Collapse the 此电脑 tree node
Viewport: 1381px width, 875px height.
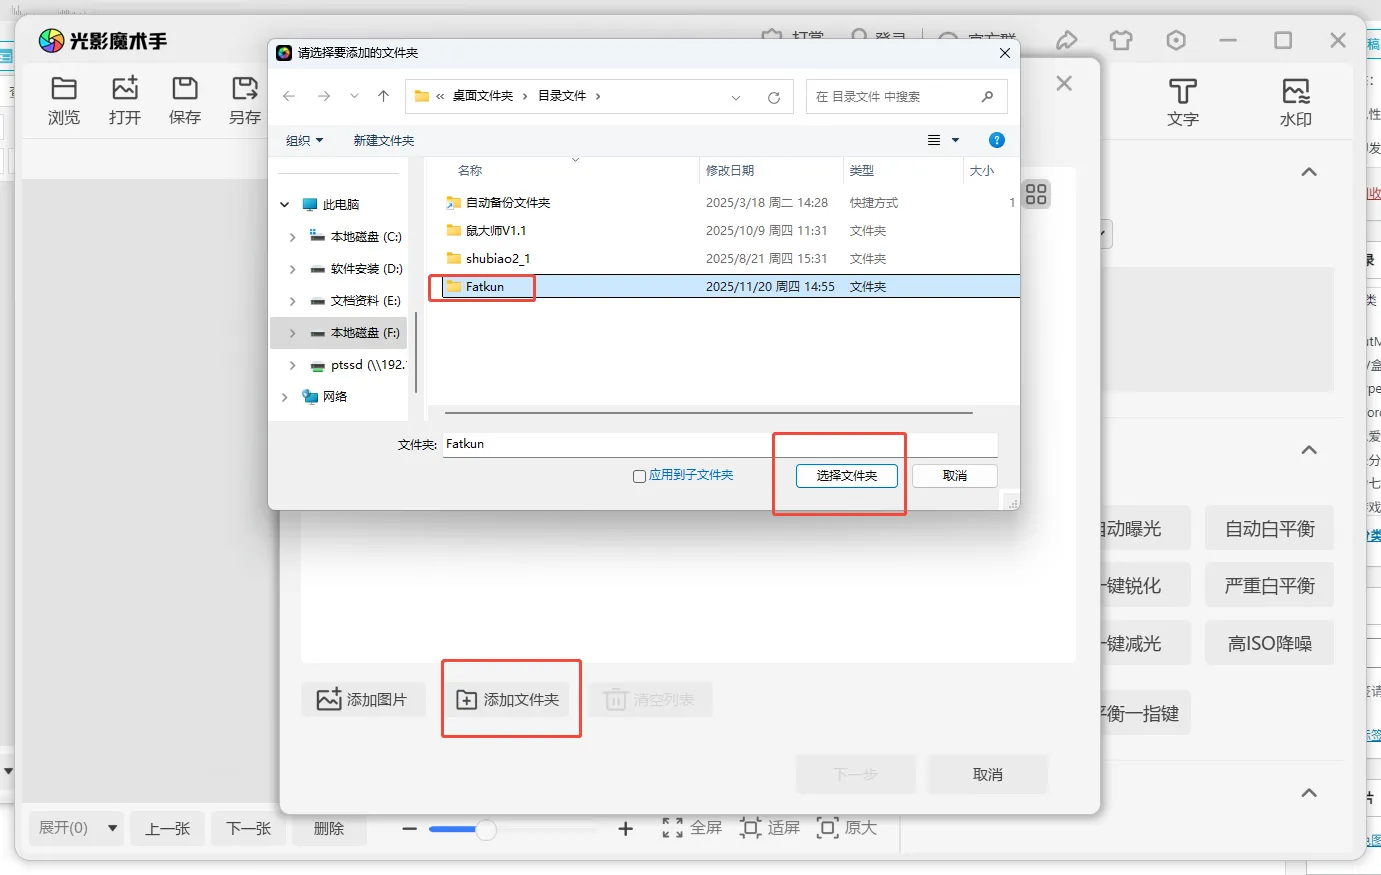[x=284, y=204]
